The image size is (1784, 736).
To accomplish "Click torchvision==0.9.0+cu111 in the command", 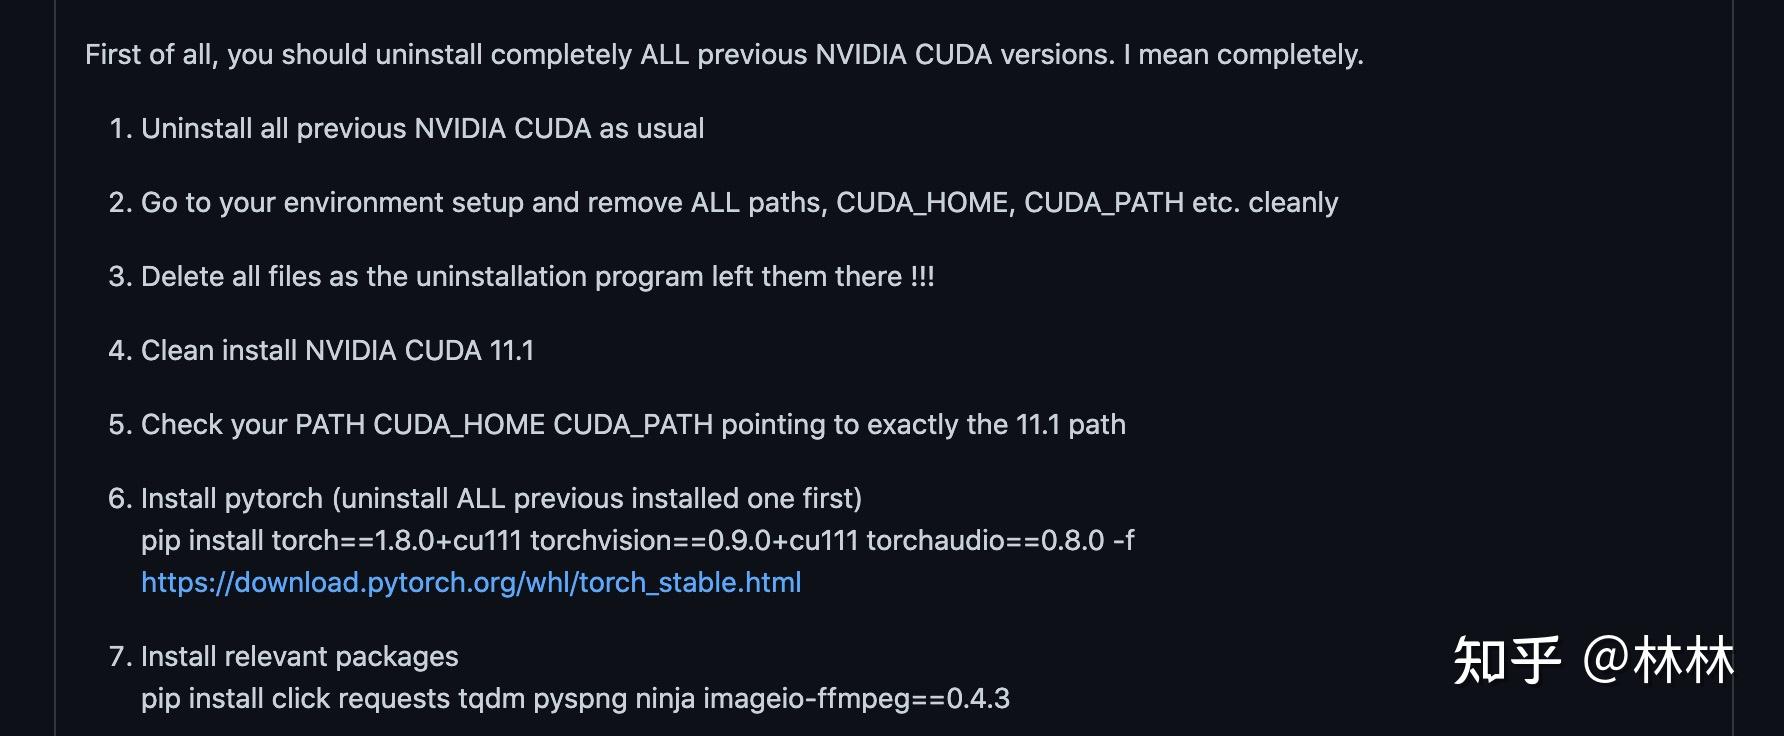I will tap(694, 540).
